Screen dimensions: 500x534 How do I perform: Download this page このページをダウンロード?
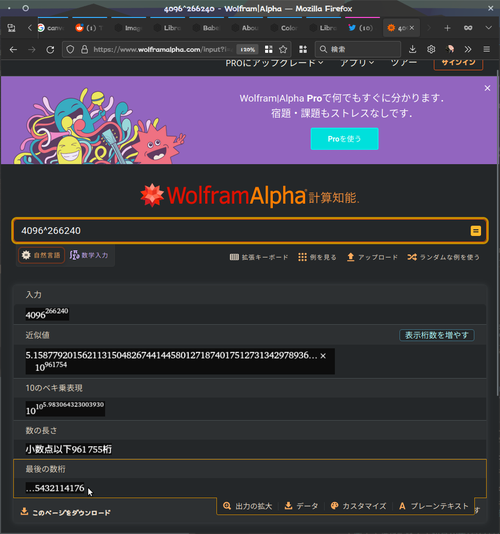(66, 512)
